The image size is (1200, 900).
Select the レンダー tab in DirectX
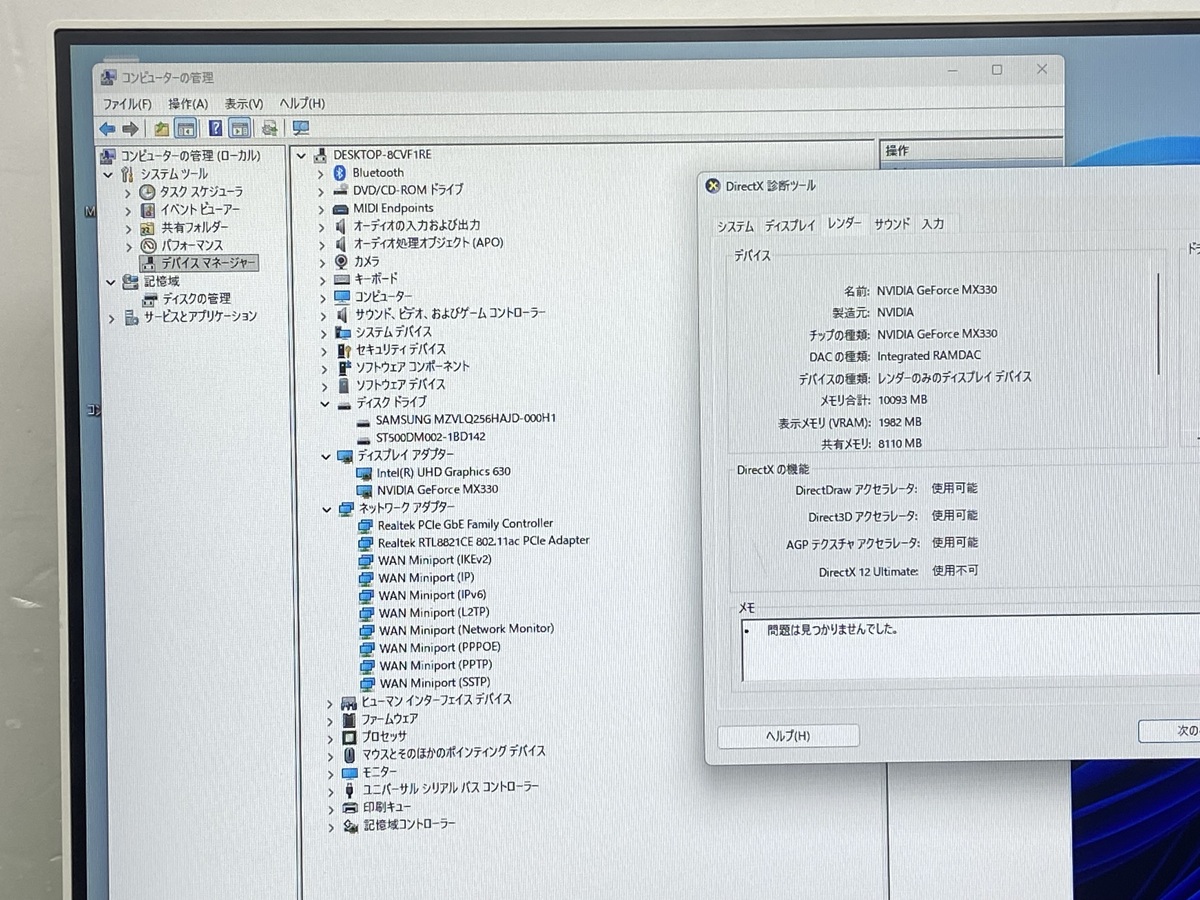pos(844,224)
